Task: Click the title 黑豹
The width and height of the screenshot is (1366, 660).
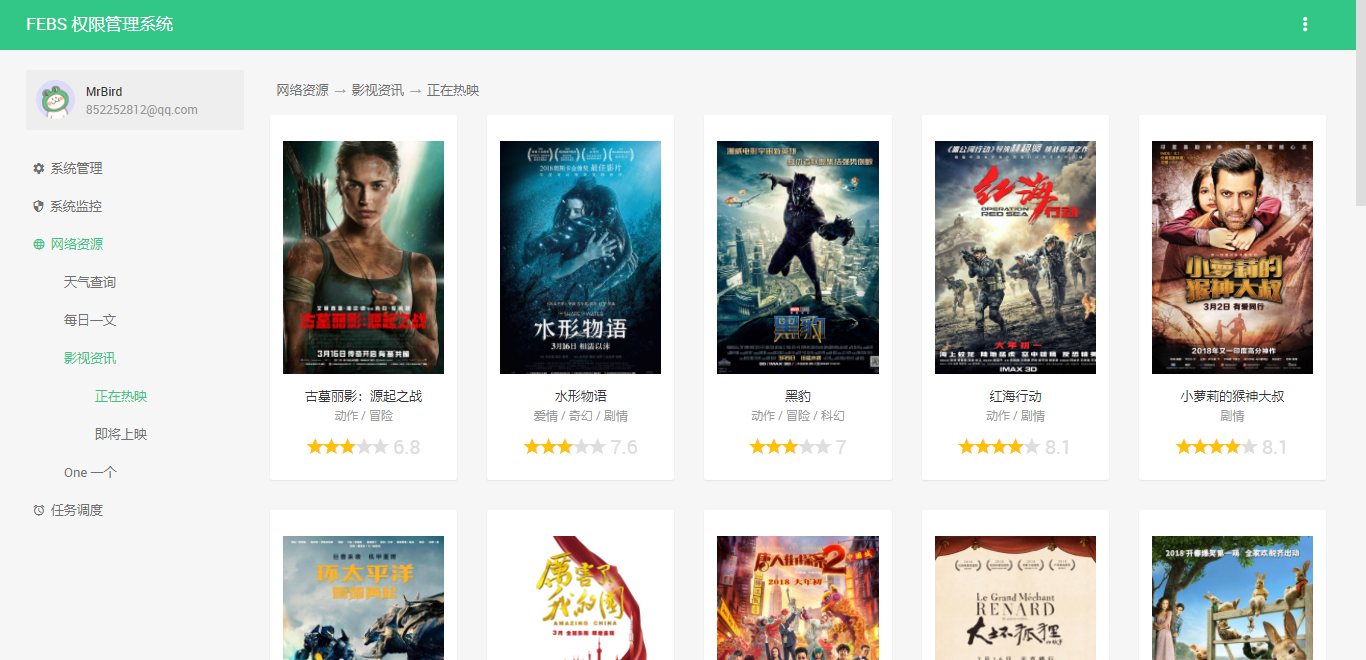Action: click(x=798, y=396)
